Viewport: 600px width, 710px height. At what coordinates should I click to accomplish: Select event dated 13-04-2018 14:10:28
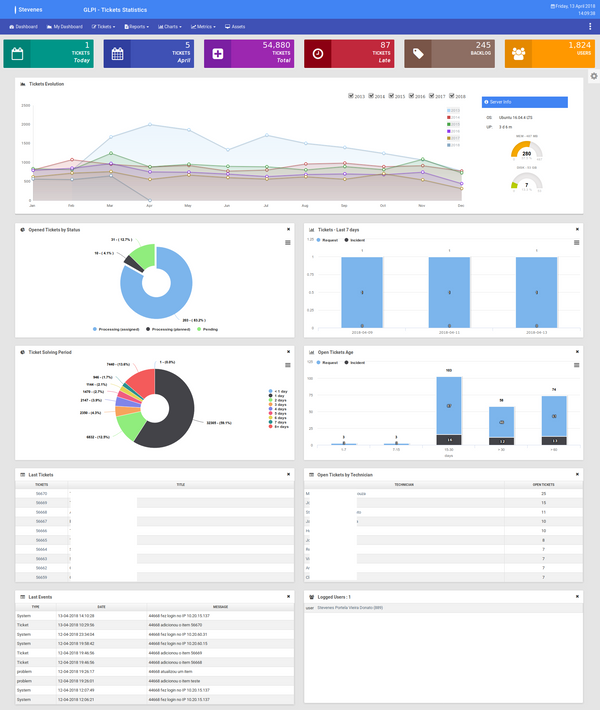click(154, 616)
